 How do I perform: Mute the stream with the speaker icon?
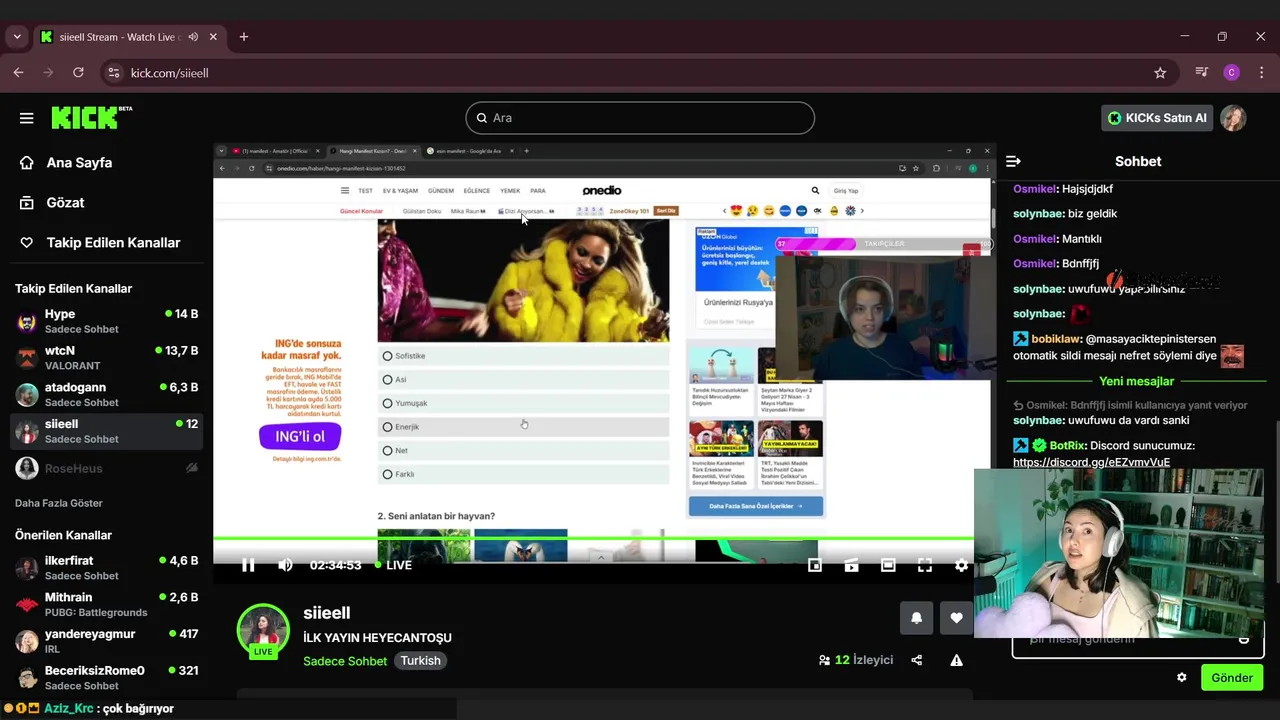tap(285, 565)
